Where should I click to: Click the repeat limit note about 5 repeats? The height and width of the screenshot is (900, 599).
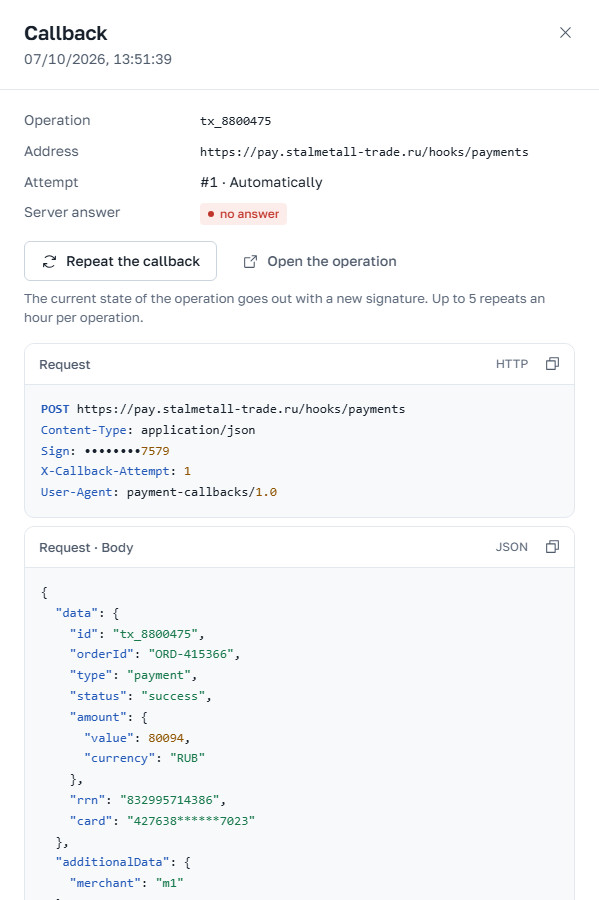pyautogui.click(x=285, y=308)
